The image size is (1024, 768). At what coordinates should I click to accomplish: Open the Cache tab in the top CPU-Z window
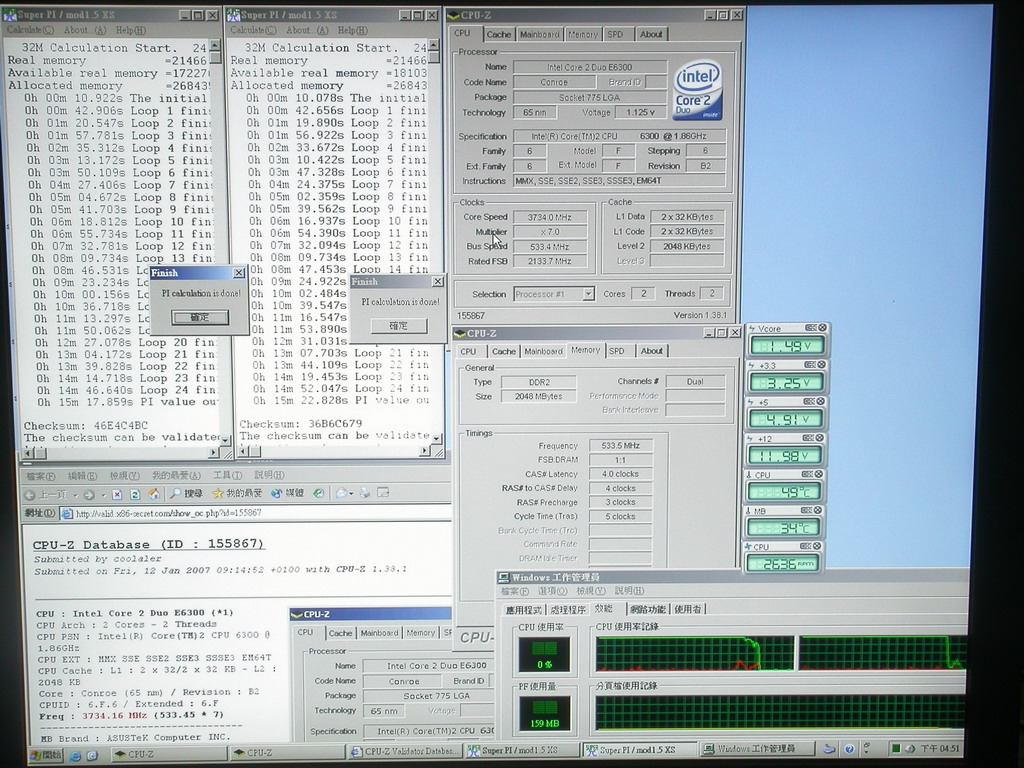coord(498,35)
